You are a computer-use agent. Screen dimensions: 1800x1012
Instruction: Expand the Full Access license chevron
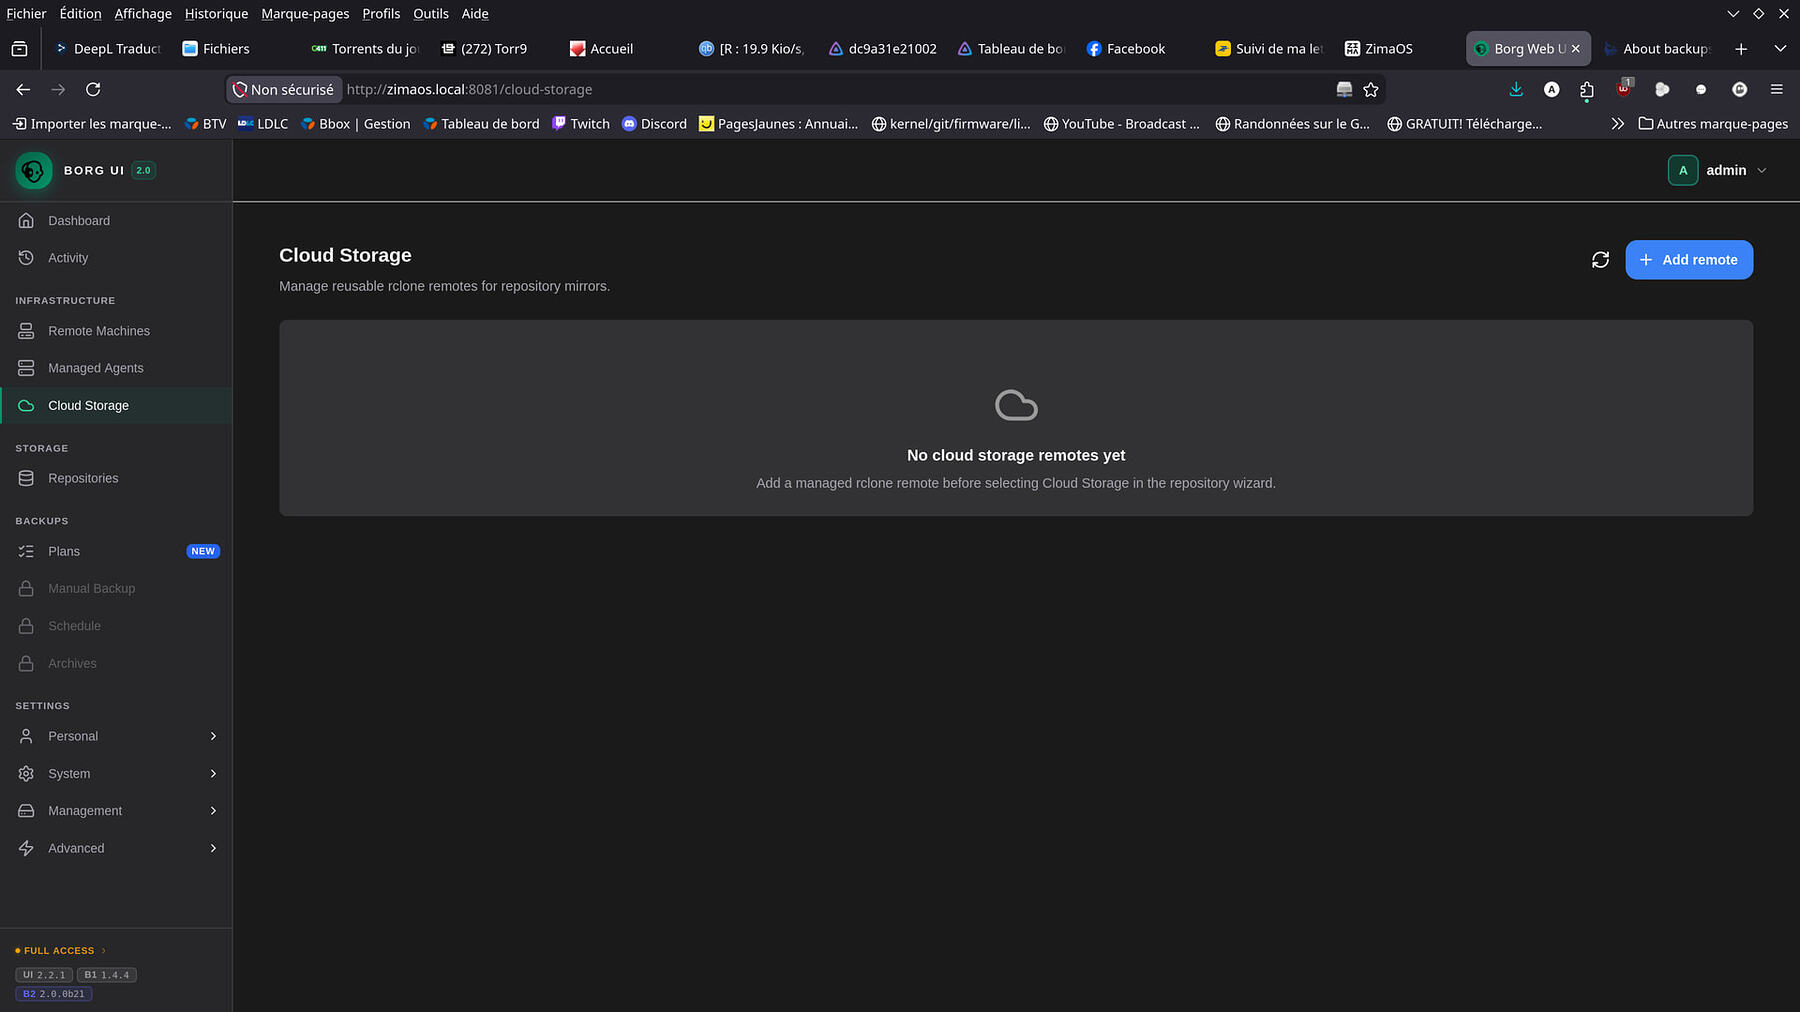point(103,951)
